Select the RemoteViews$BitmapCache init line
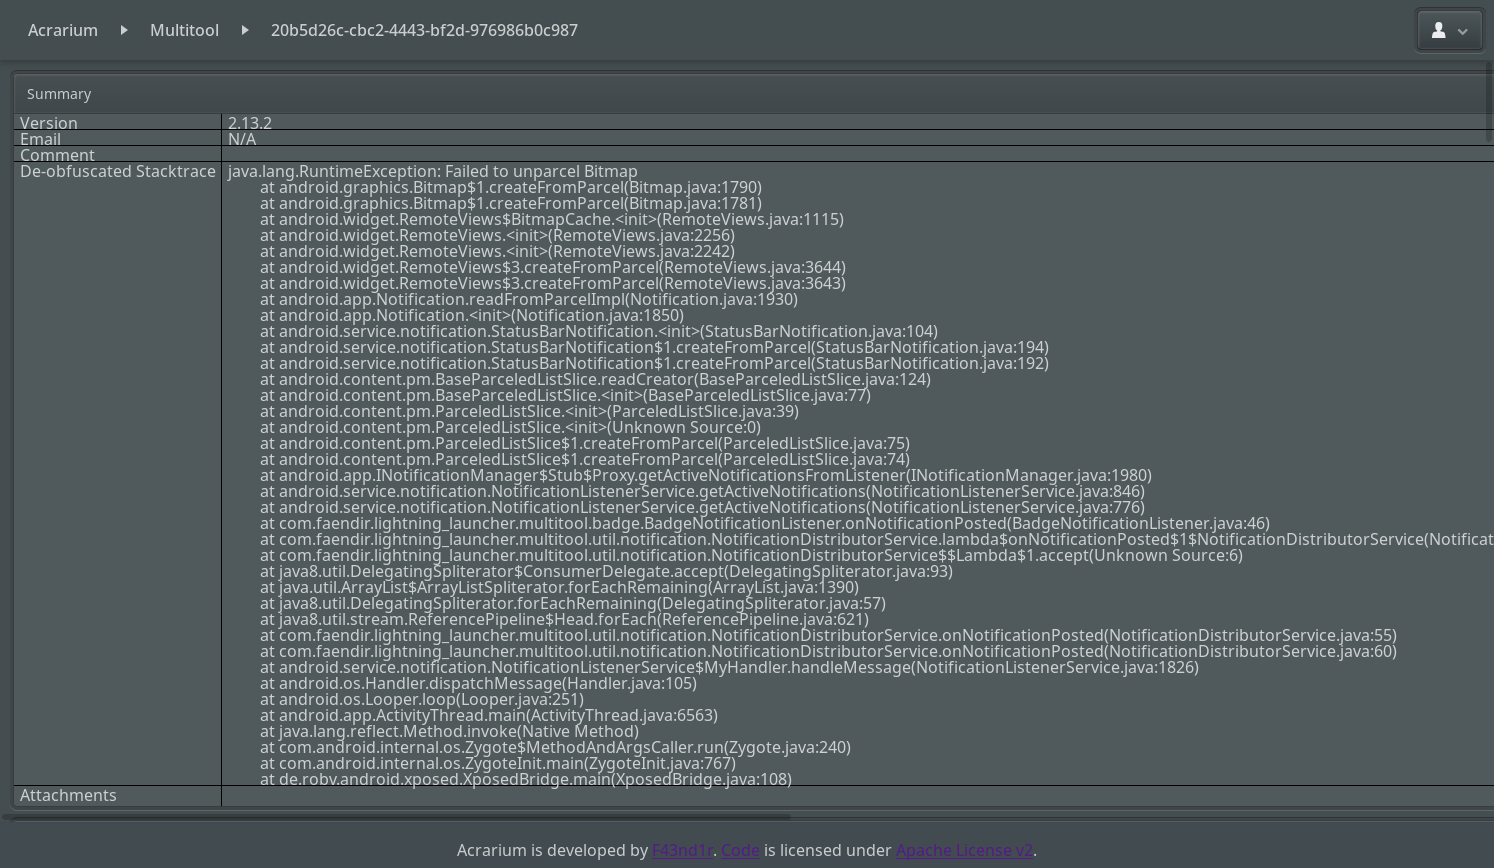Screen dimensions: 1494x868 (552, 219)
